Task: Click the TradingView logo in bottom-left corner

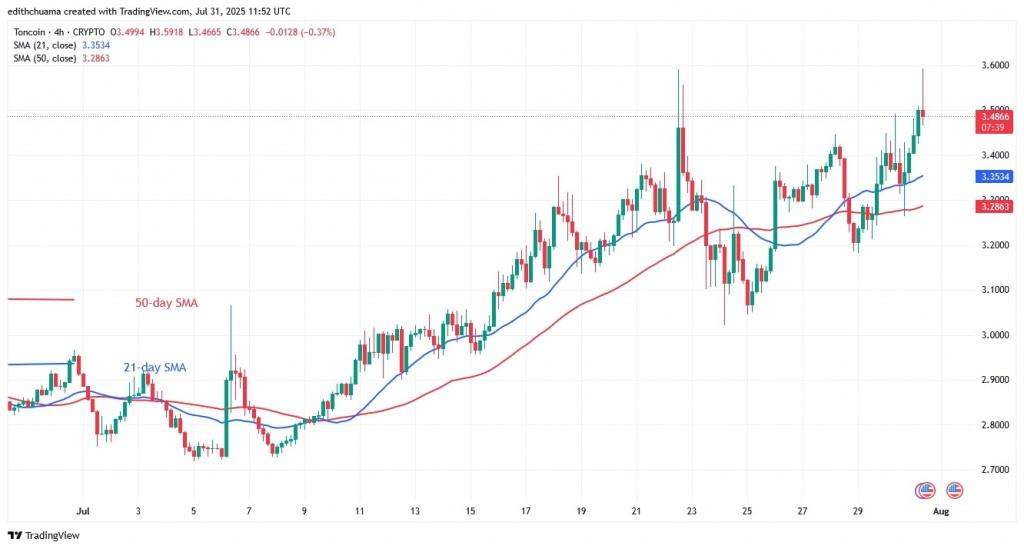Action: point(47,535)
